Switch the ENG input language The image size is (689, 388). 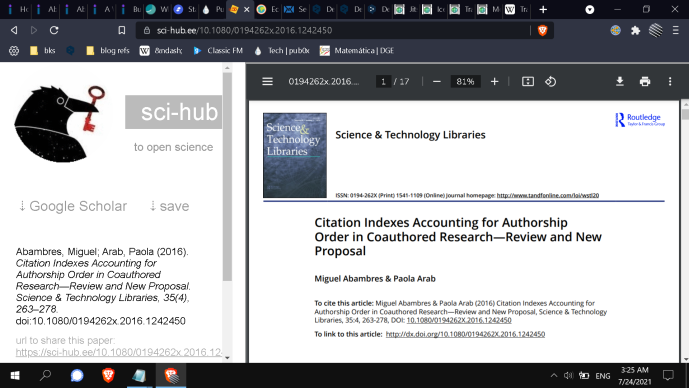point(603,376)
